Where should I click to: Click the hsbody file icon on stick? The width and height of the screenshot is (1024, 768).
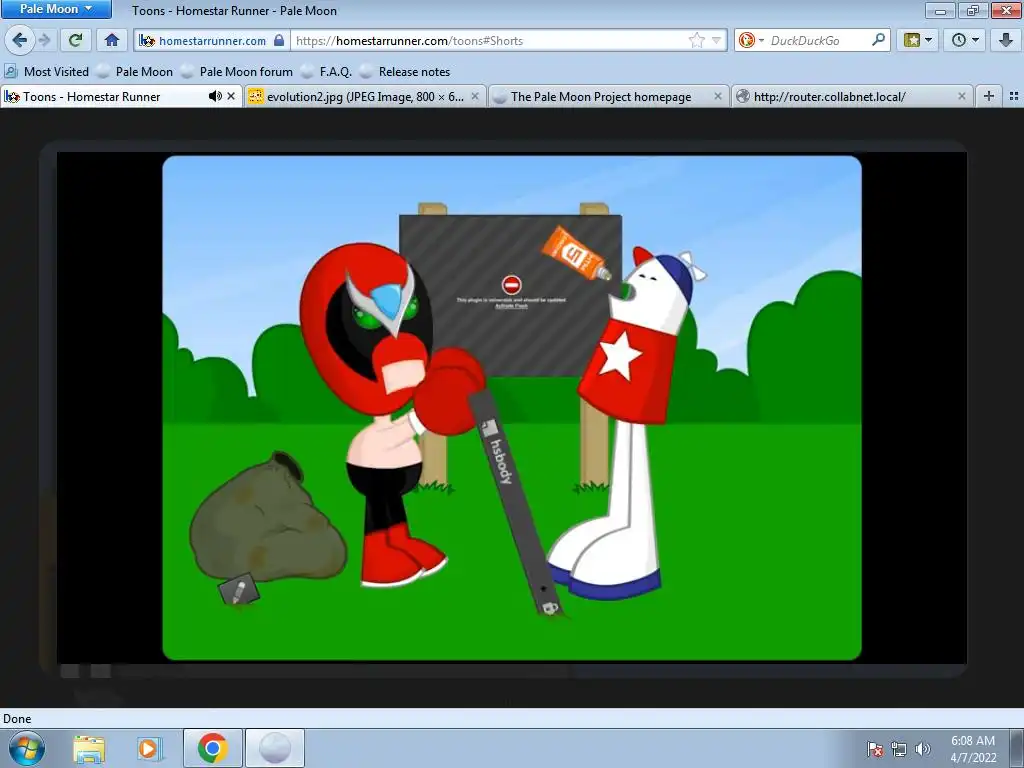point(490,430)
